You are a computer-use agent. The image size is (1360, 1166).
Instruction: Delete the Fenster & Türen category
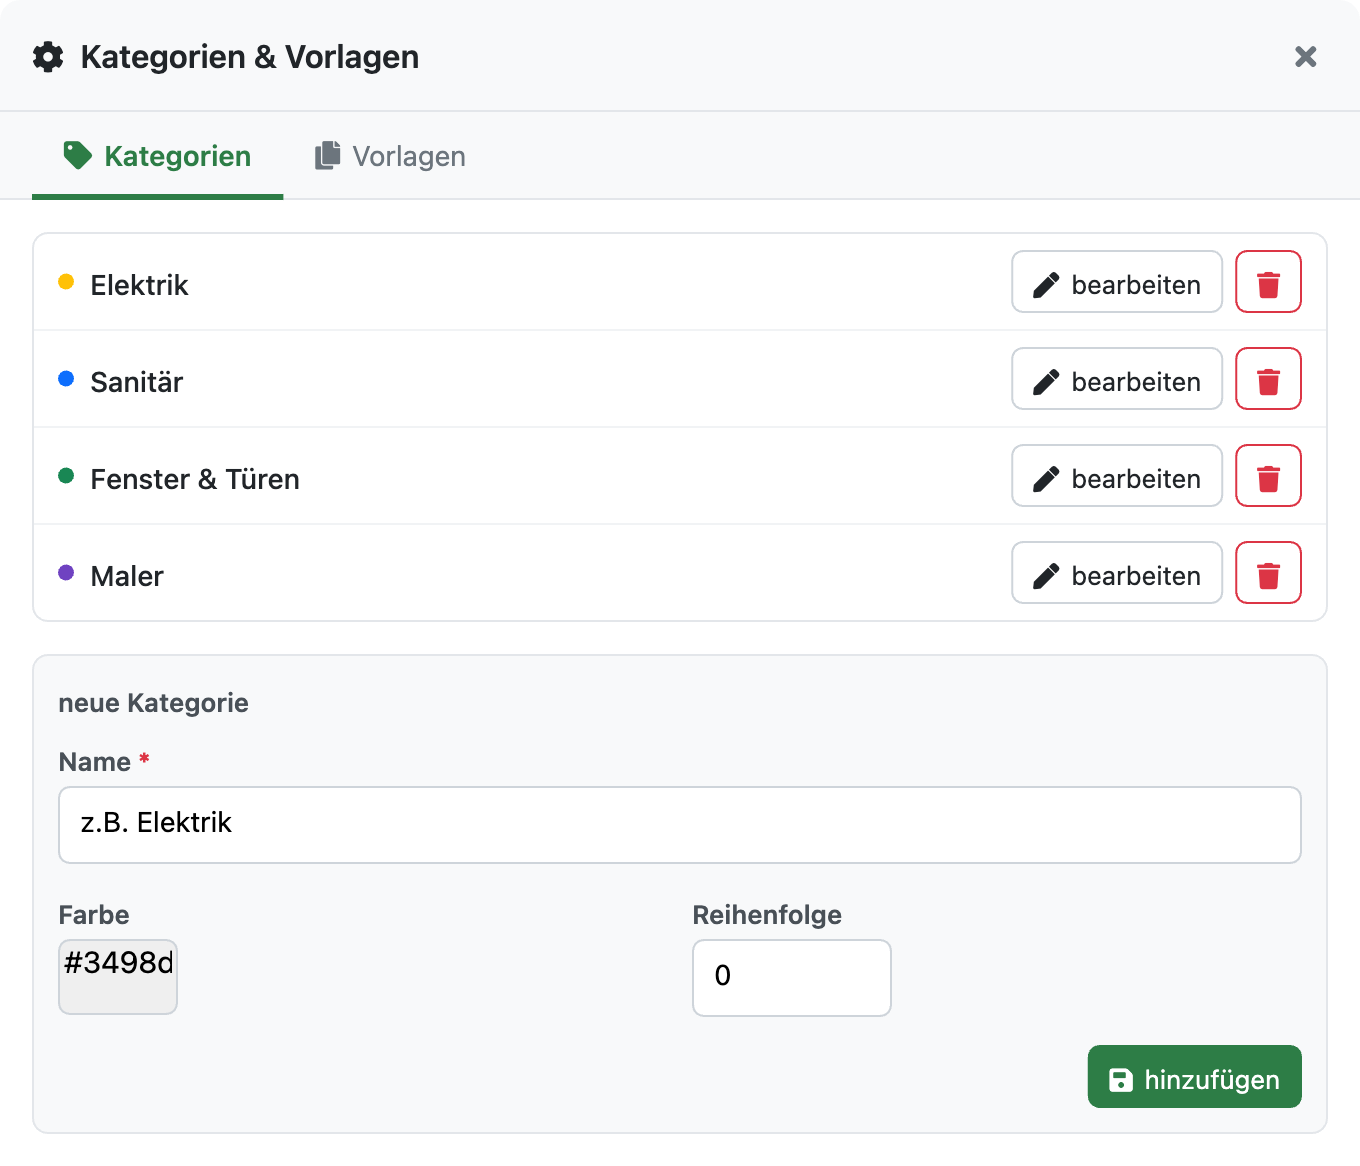point(1268,476)
